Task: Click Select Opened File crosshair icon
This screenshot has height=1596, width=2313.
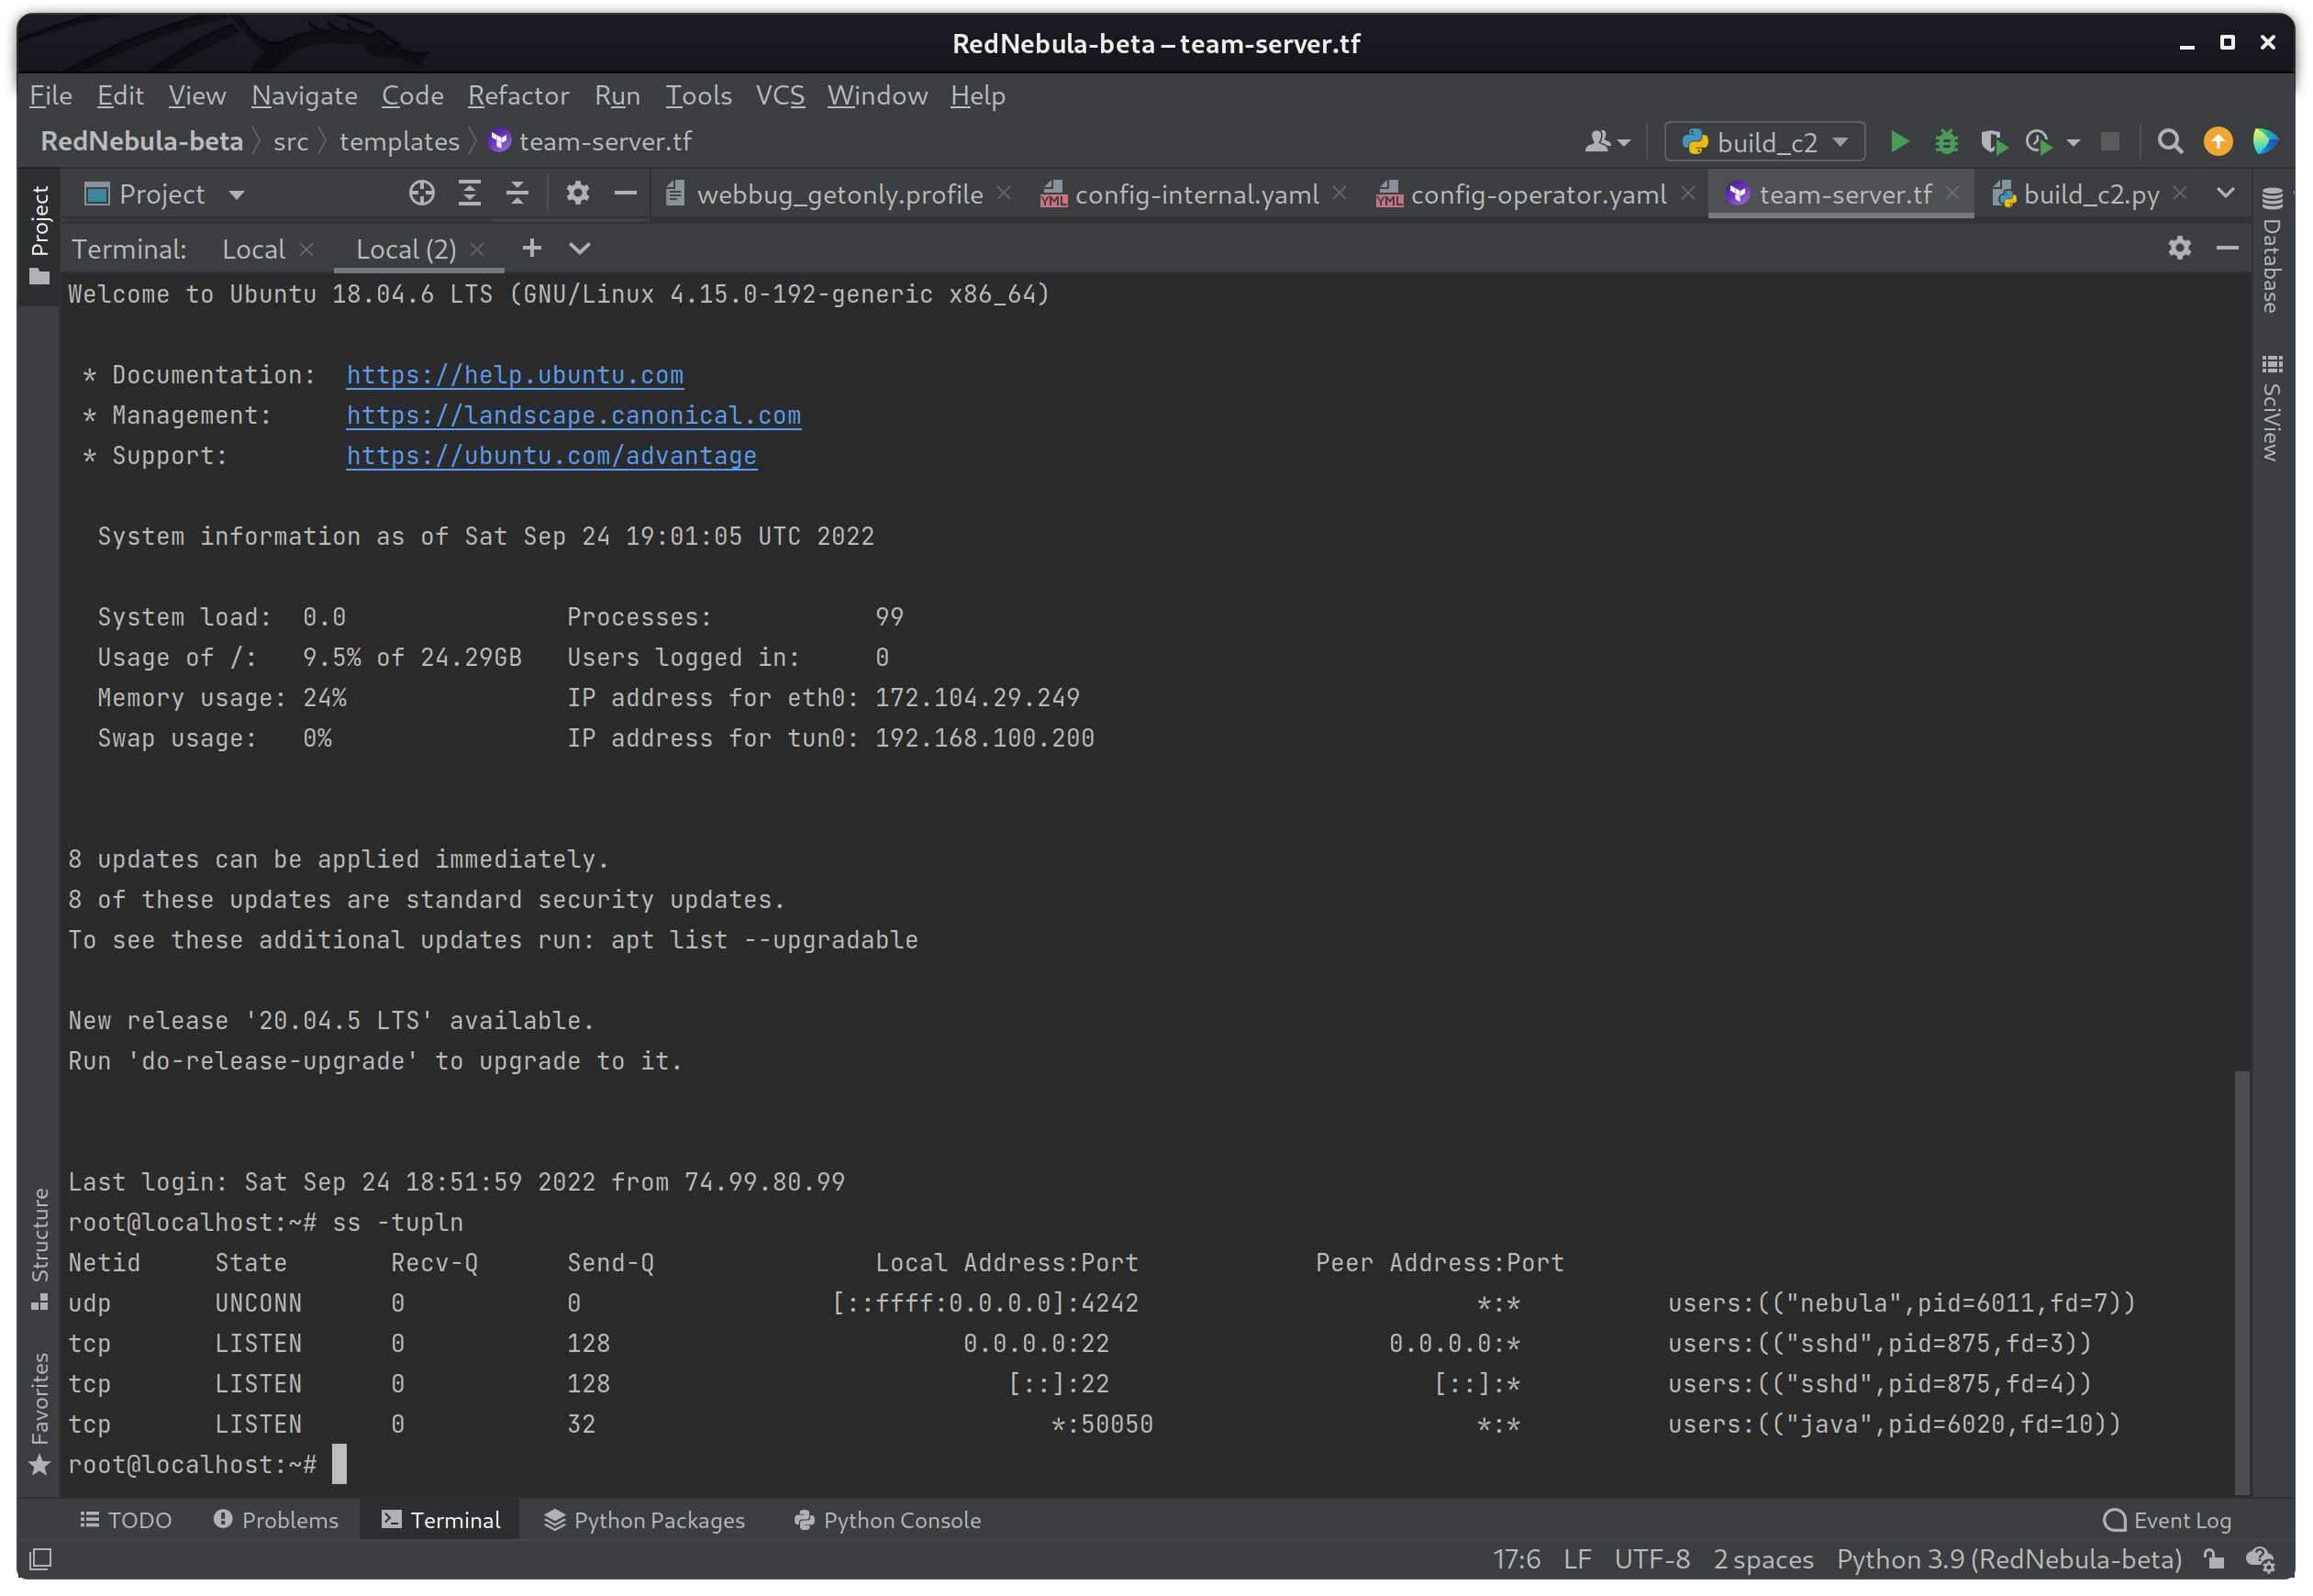Action: pos(422,194)
